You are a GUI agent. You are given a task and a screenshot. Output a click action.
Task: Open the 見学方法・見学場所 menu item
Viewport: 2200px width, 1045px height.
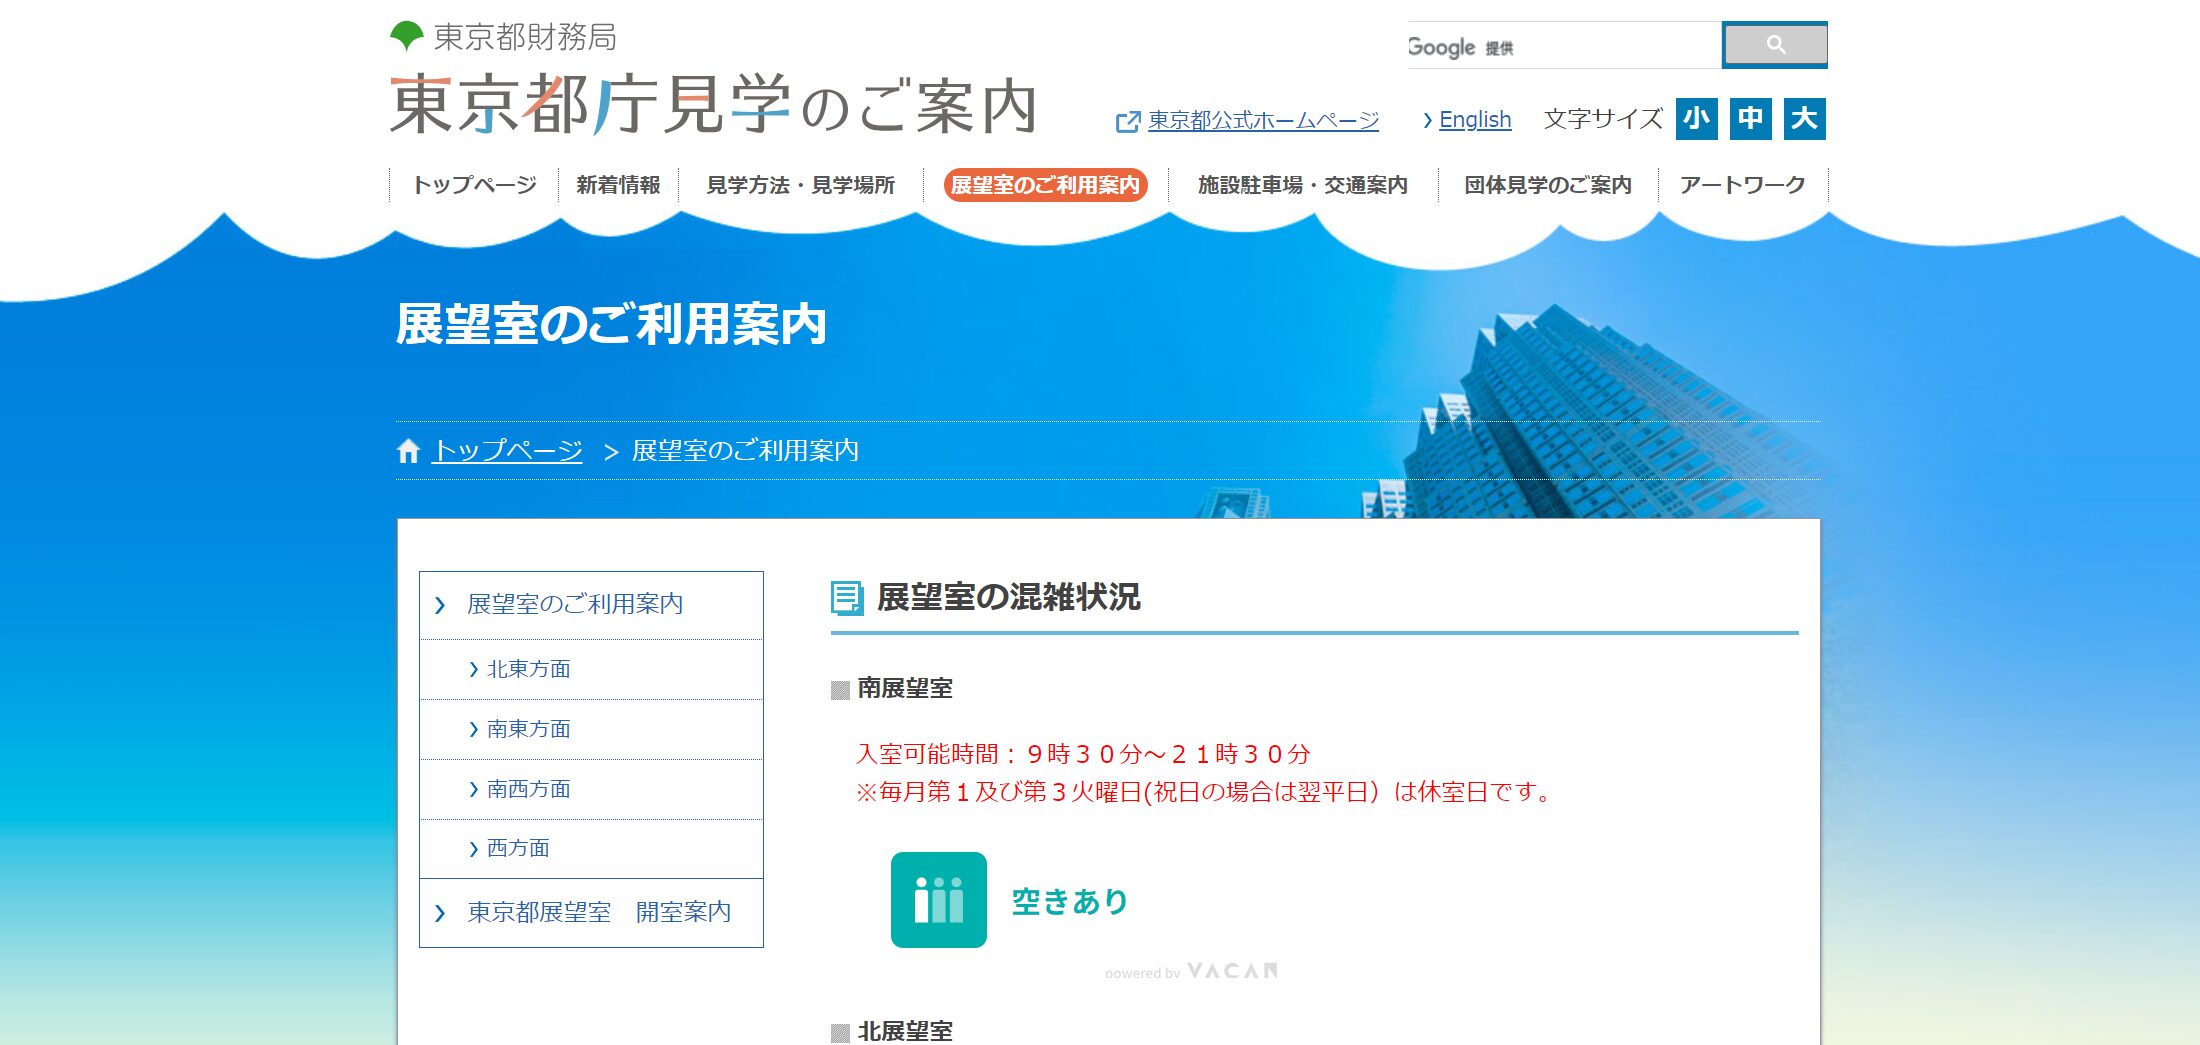pos(800,185)
